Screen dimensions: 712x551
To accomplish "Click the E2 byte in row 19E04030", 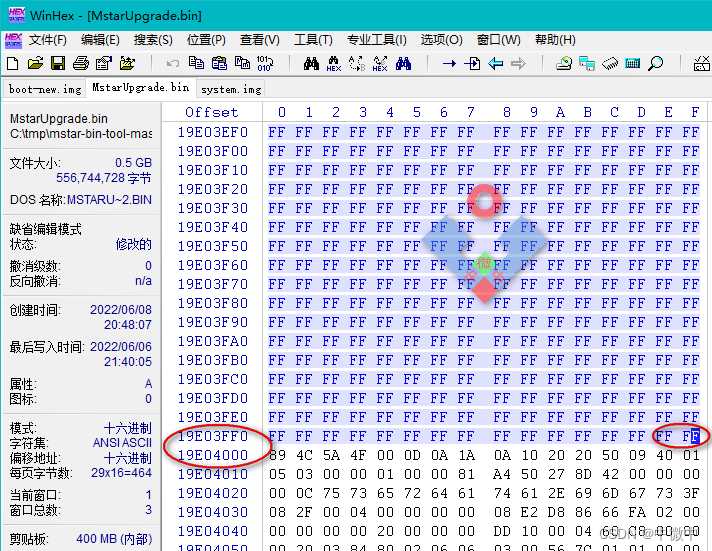I will click(x=529, y=512).
